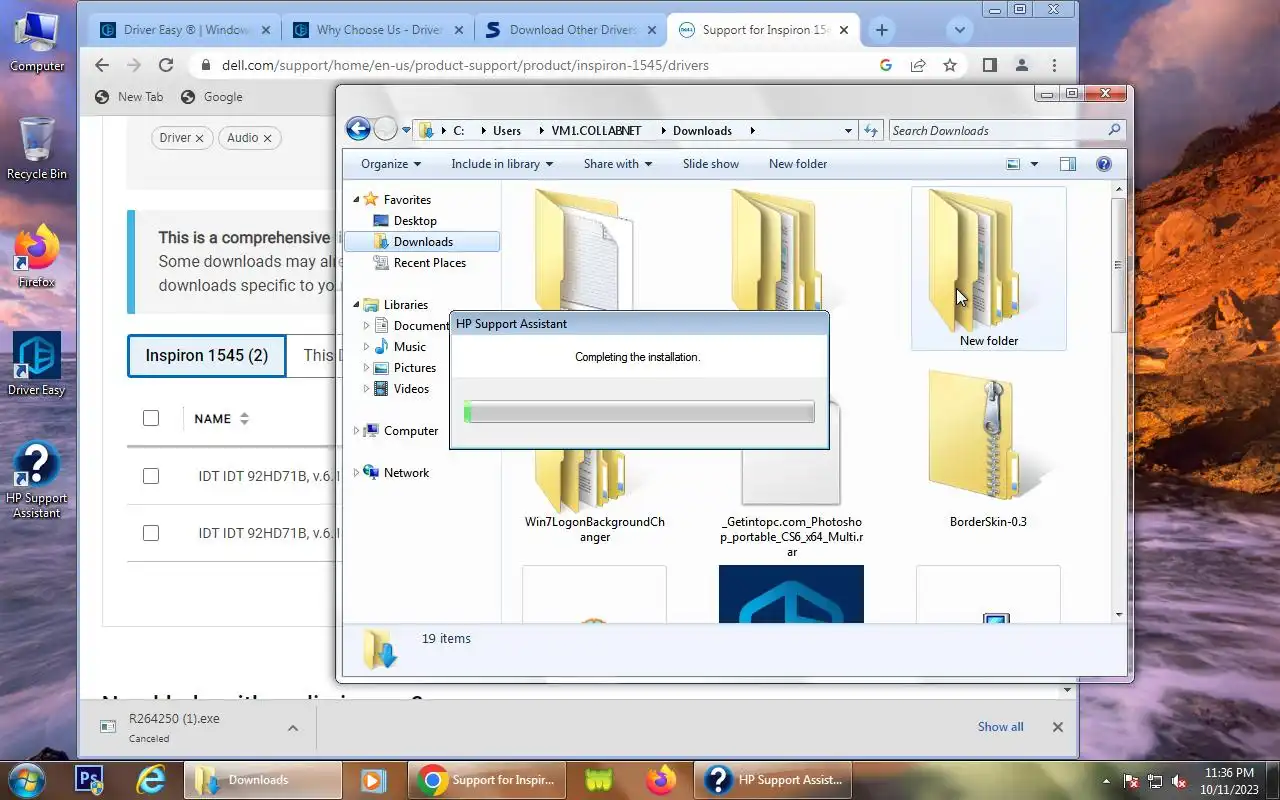The image size is (1280, 800).
Task: Open Chrome profile icon
Action: pos(1022,65)
